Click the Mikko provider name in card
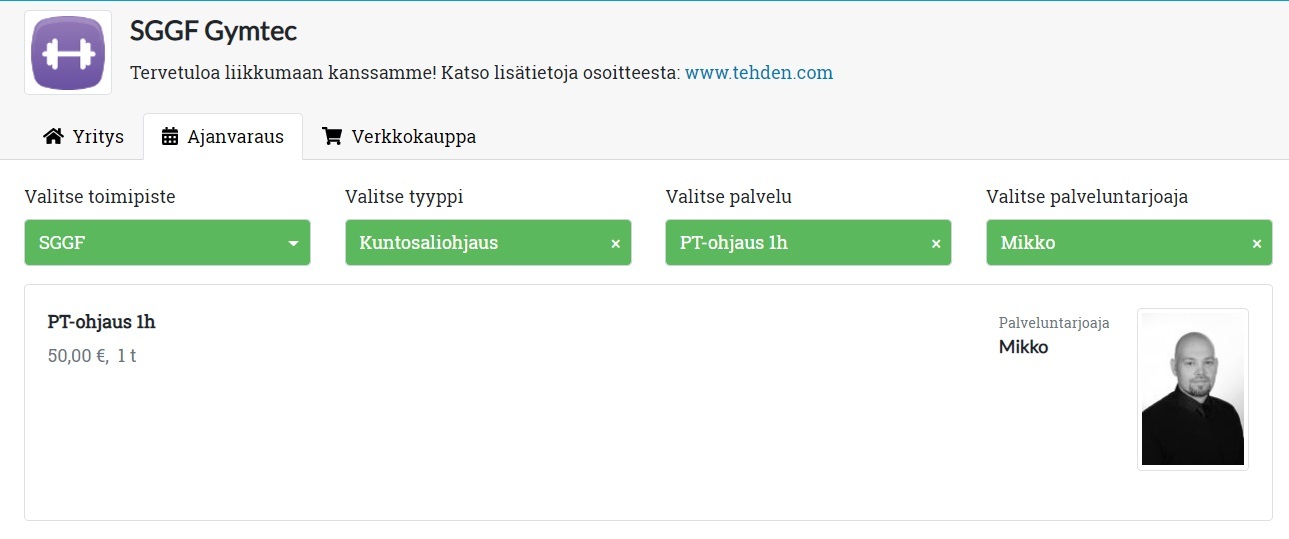 pyautogui.click(x=1023, y=347)
